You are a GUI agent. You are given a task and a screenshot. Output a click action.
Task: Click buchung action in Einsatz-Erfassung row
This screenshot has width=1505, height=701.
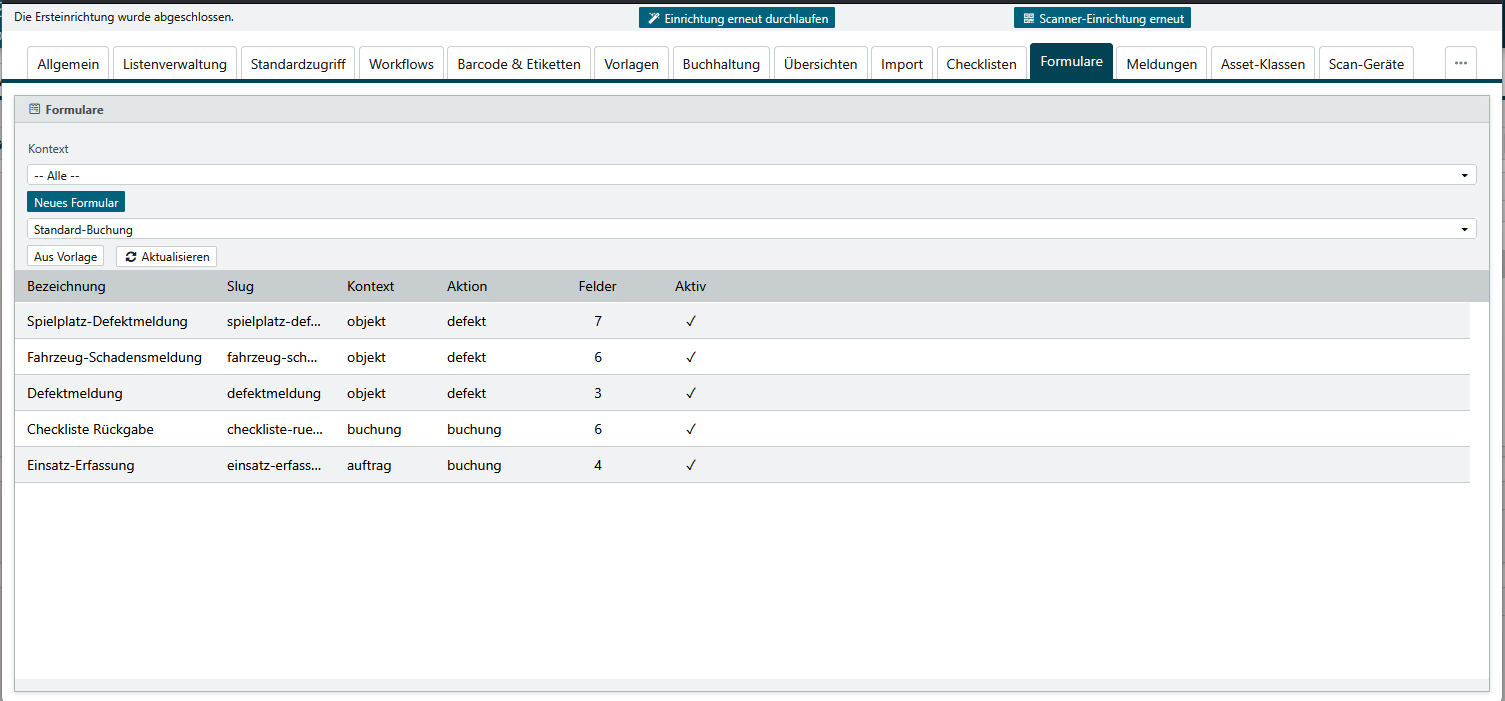474,465
